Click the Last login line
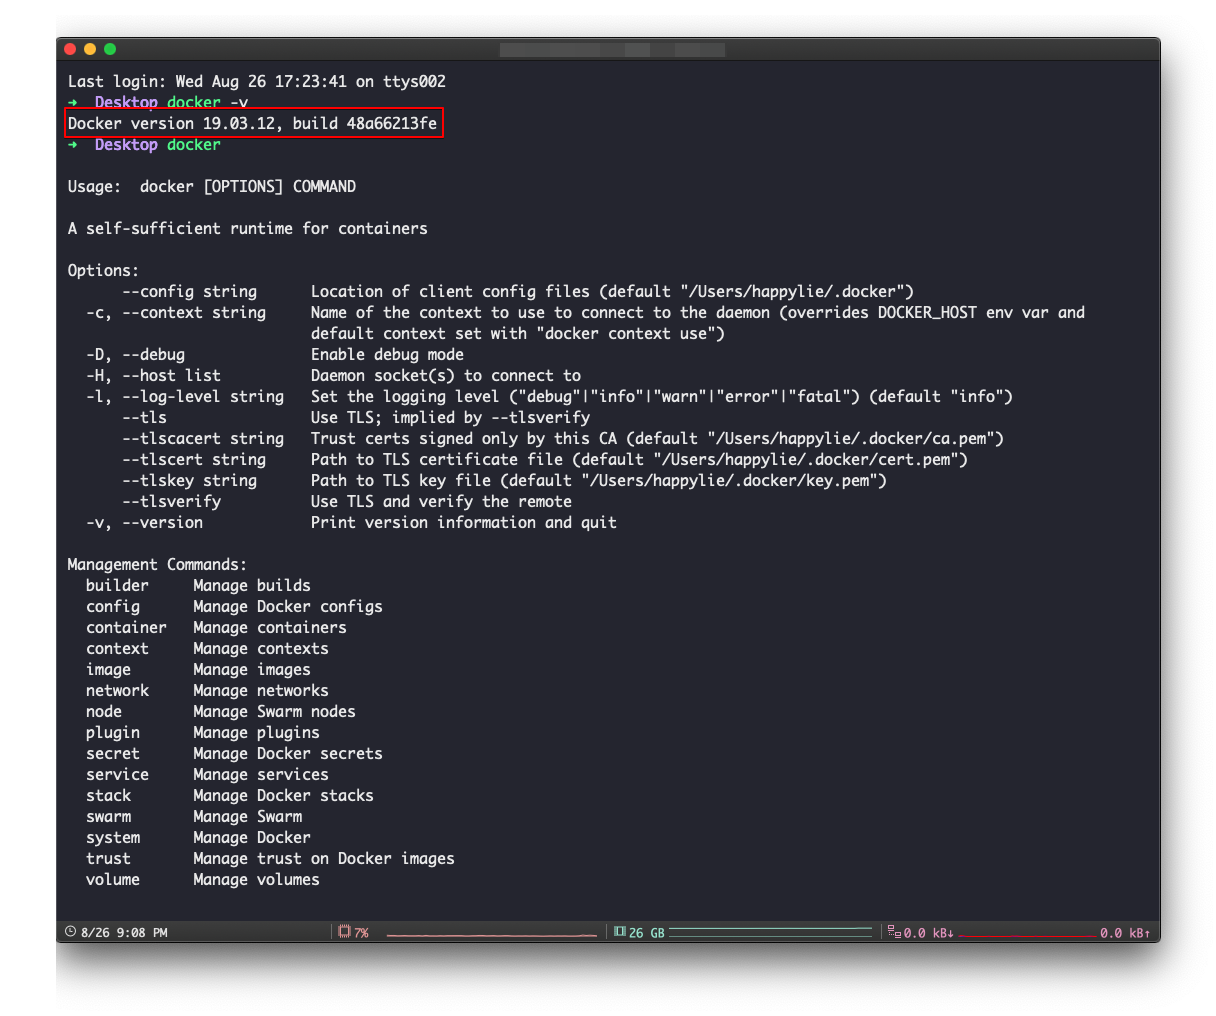Screen dimensions: 1216x1016 coord(257,82)
